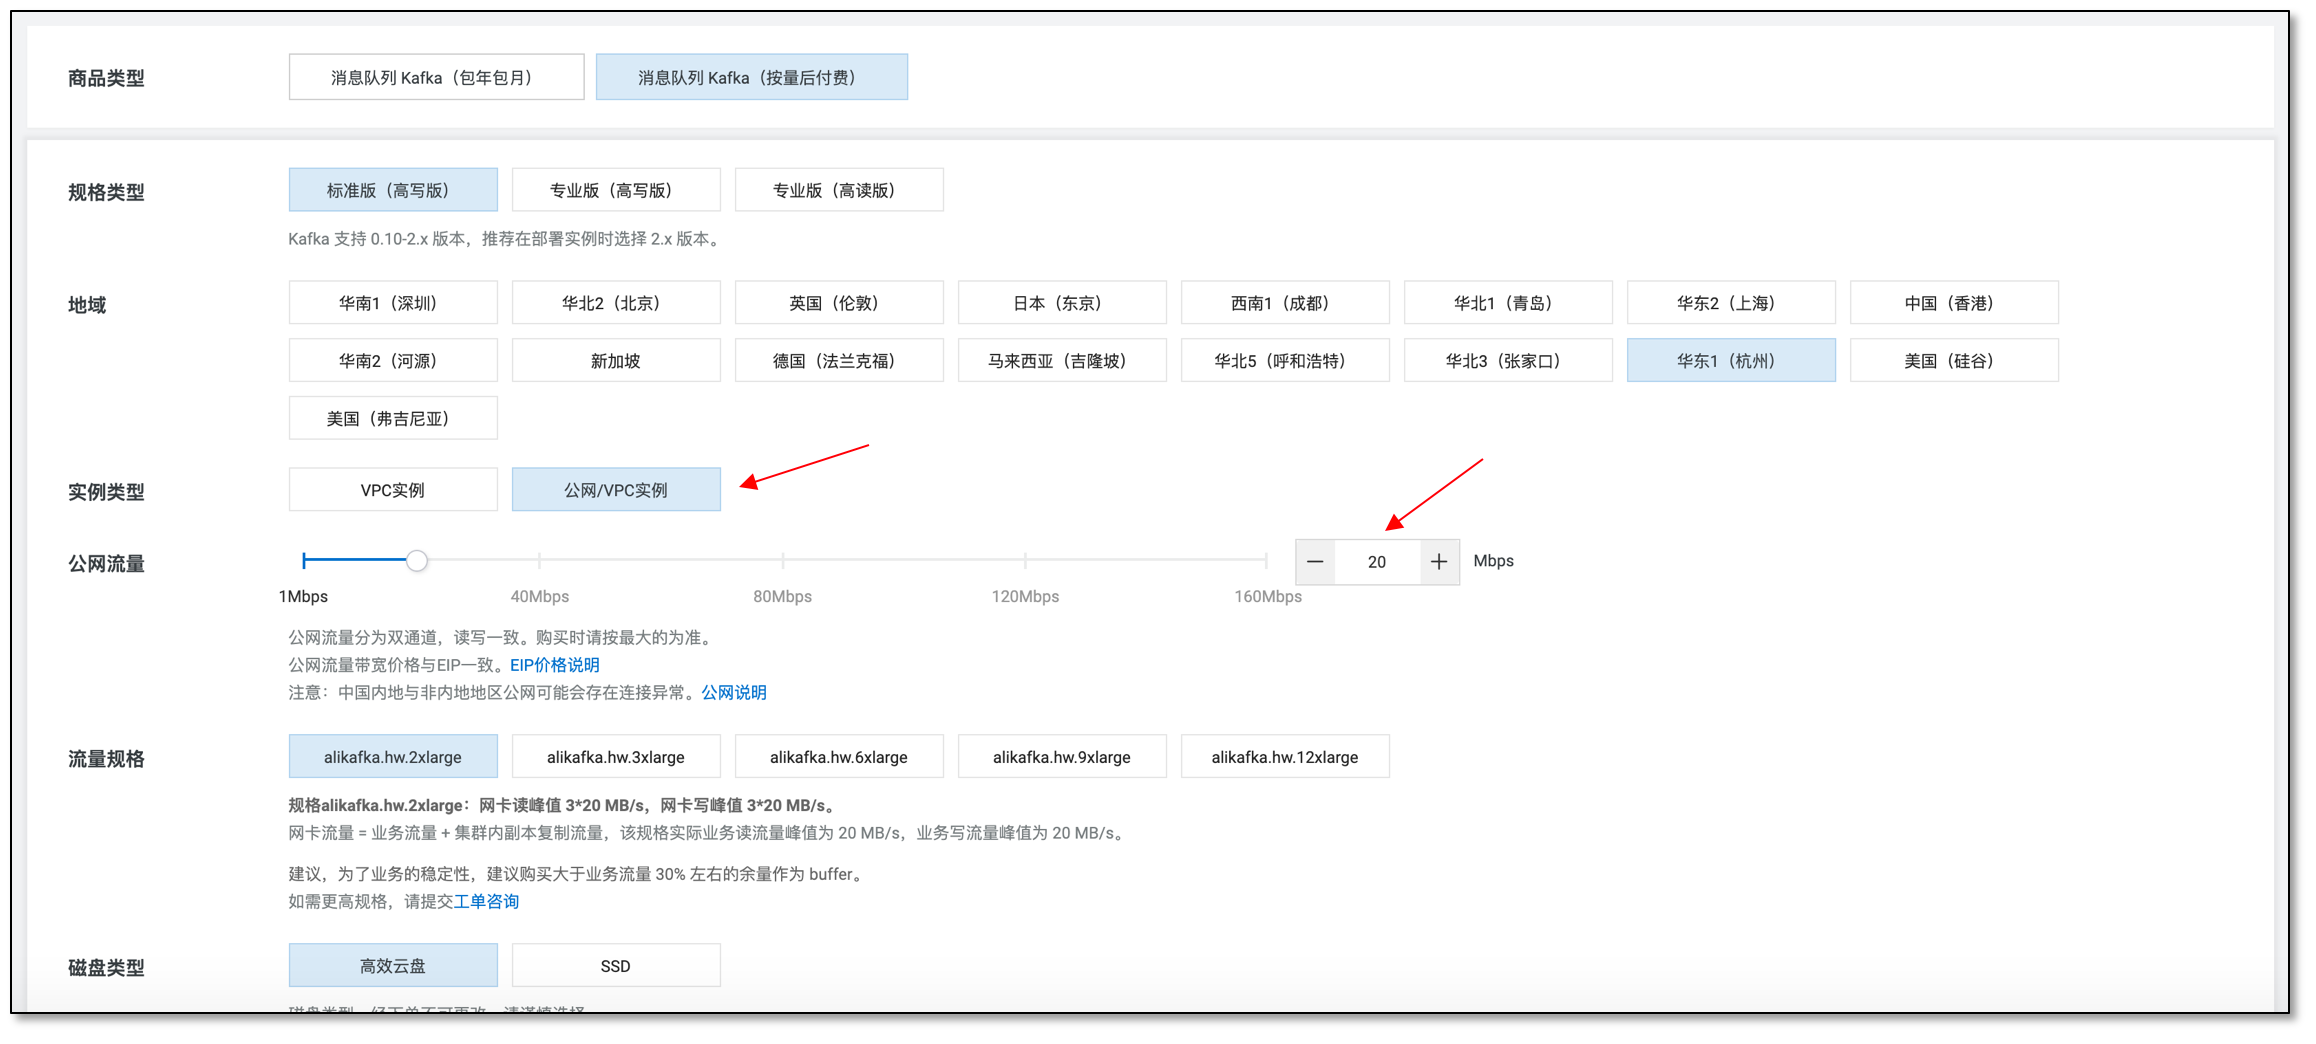This screenshot has height=1044, width=2316.
Task: Click the minus button to decrease bandwidth
Action: click(x=1315, y=562)
